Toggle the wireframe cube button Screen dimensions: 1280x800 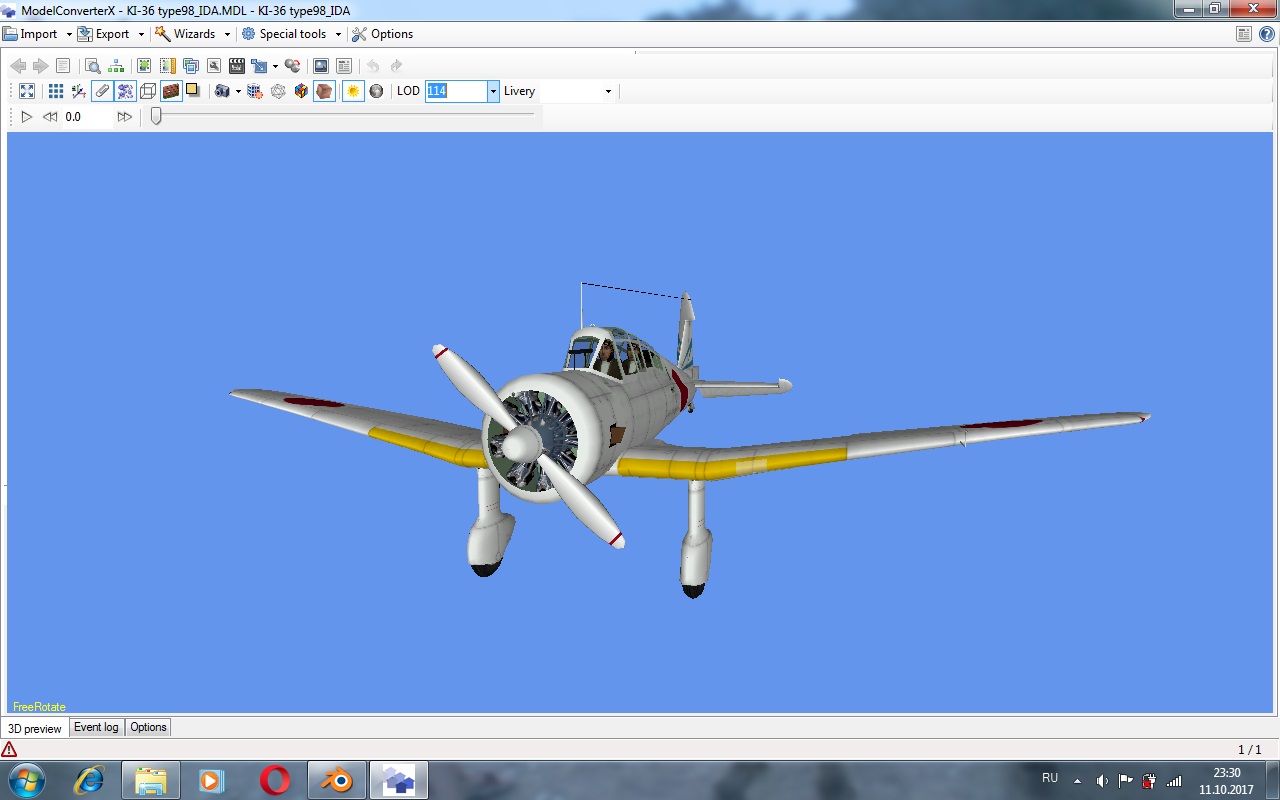[148, 91]
